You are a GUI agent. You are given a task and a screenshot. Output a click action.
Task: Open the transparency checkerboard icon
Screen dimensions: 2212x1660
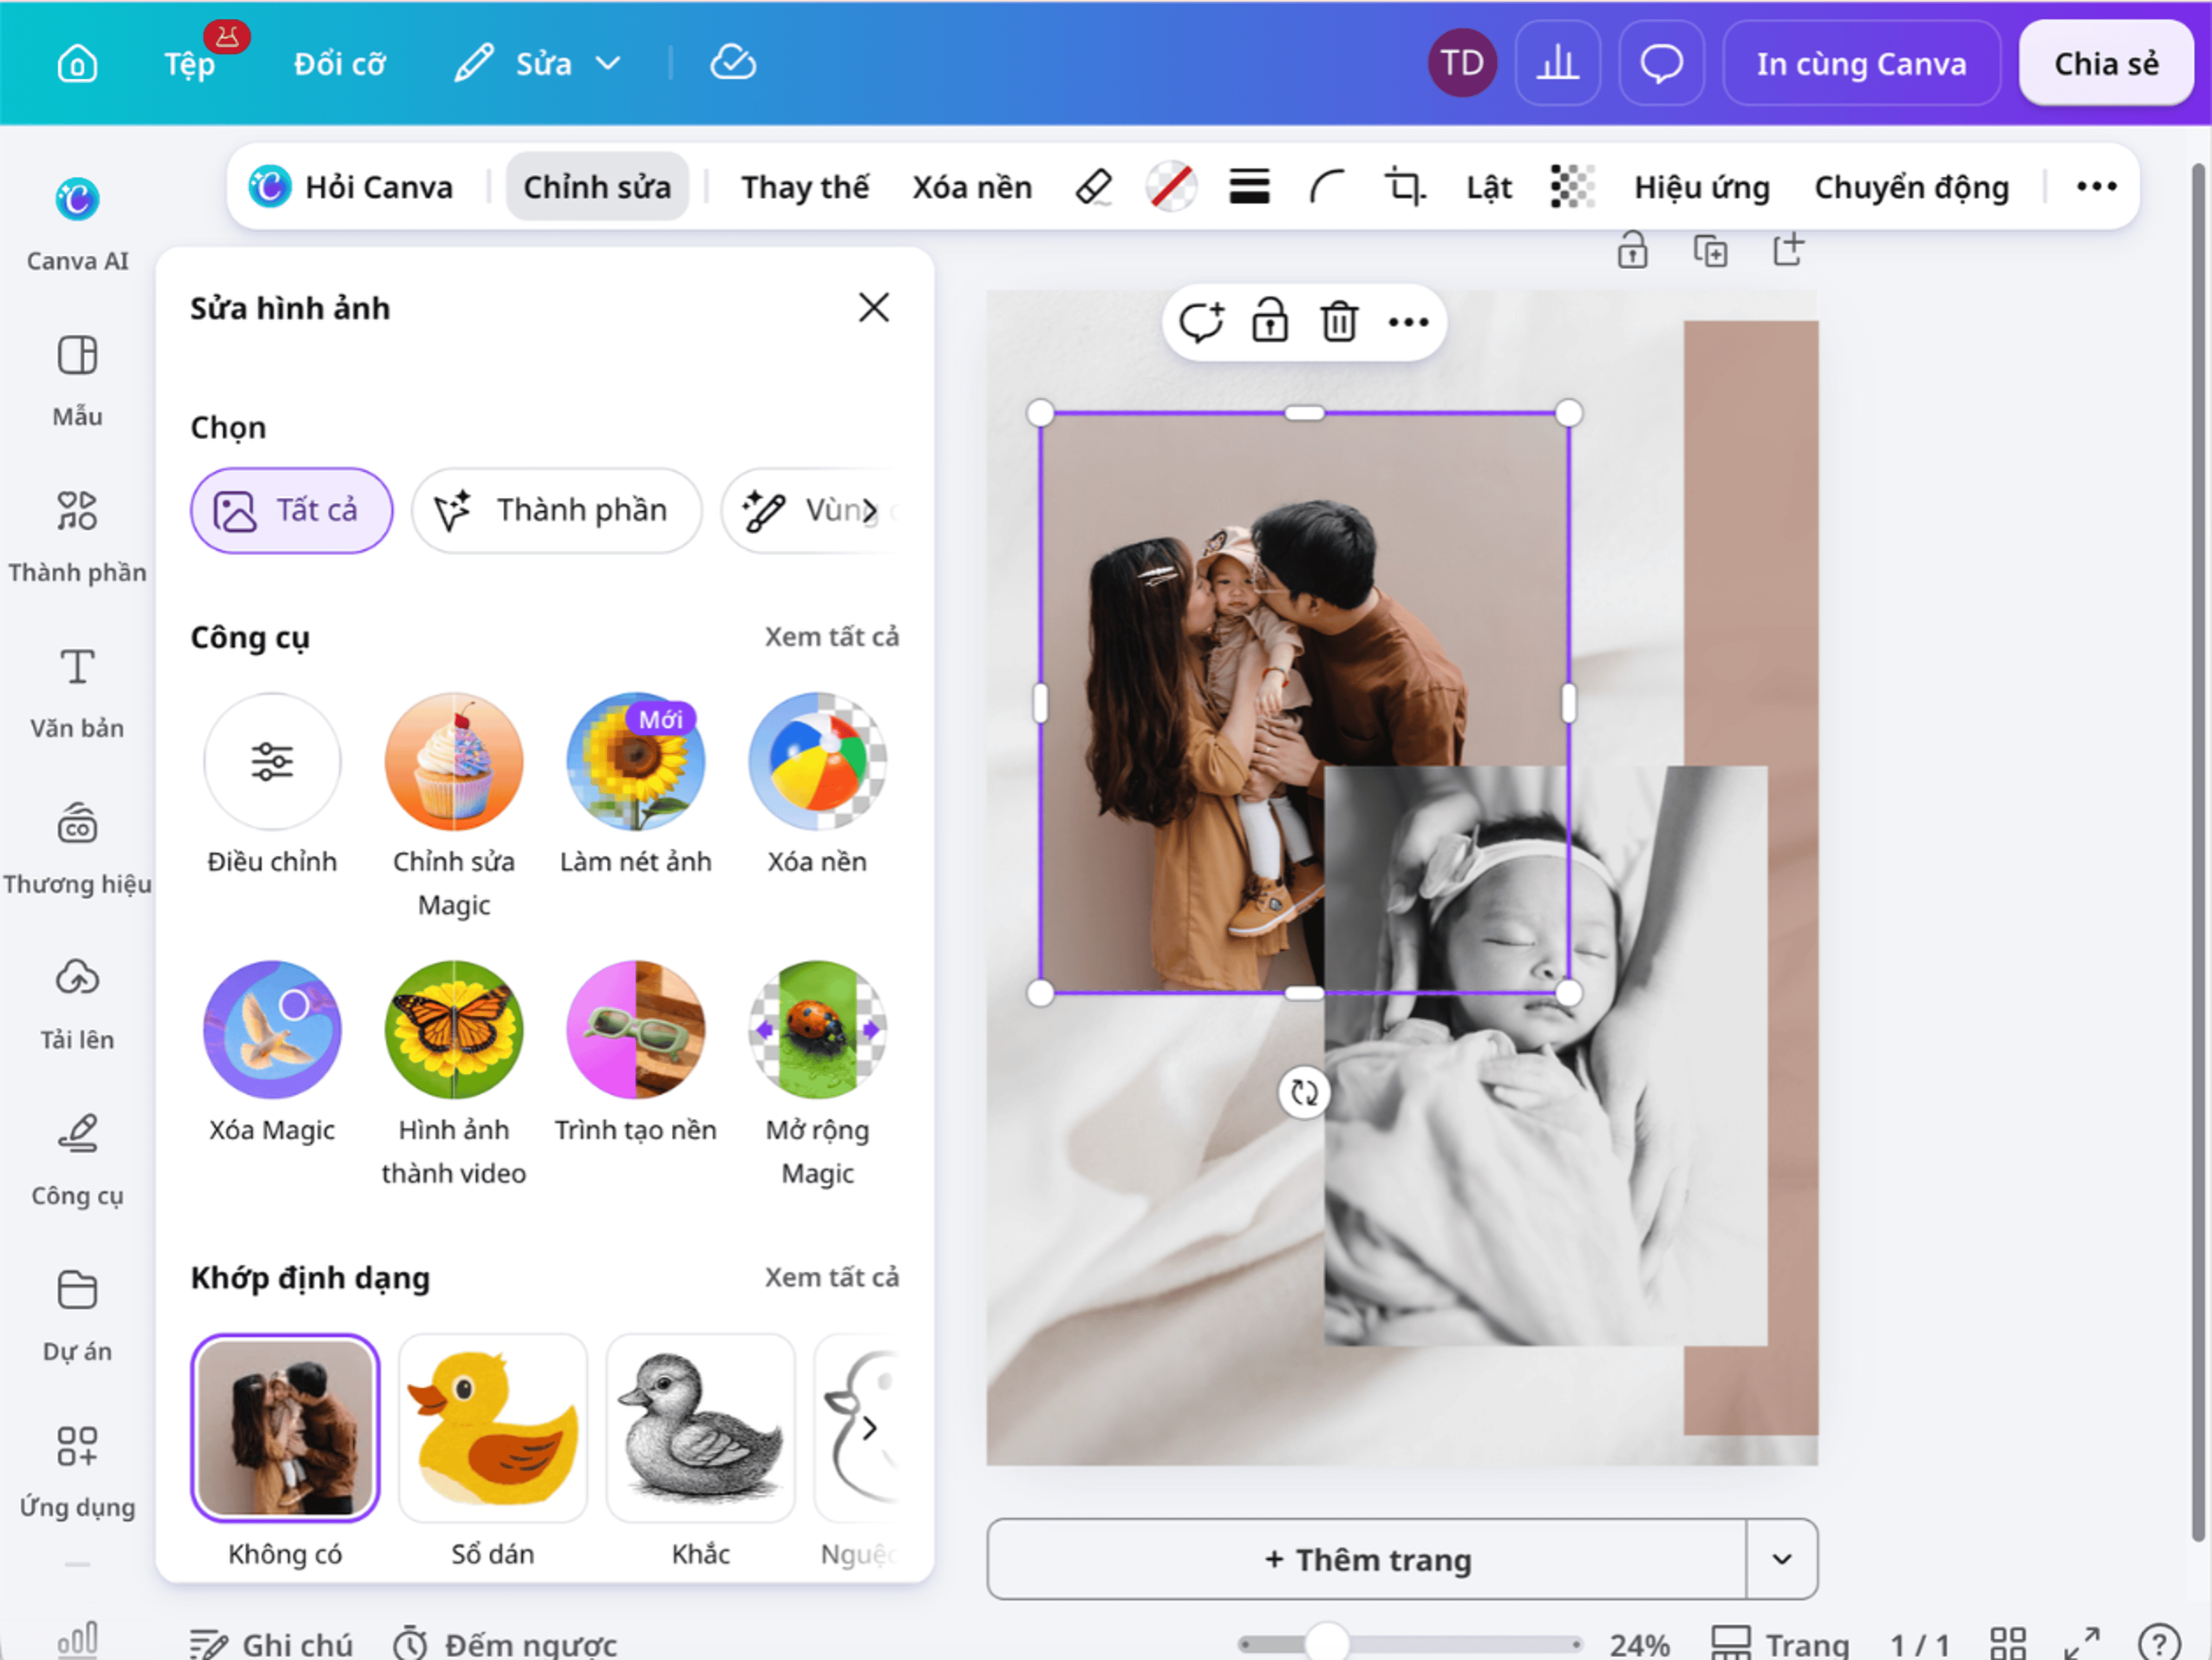(x=1571, y=187)
